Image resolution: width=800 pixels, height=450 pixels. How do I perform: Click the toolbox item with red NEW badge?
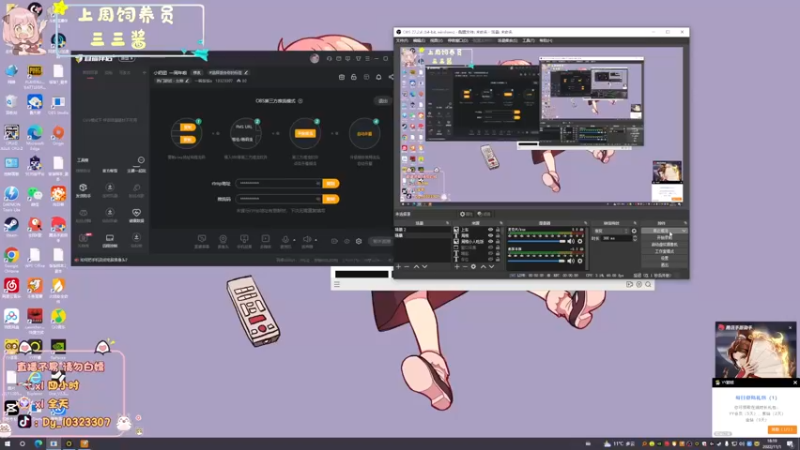[84, 238]
